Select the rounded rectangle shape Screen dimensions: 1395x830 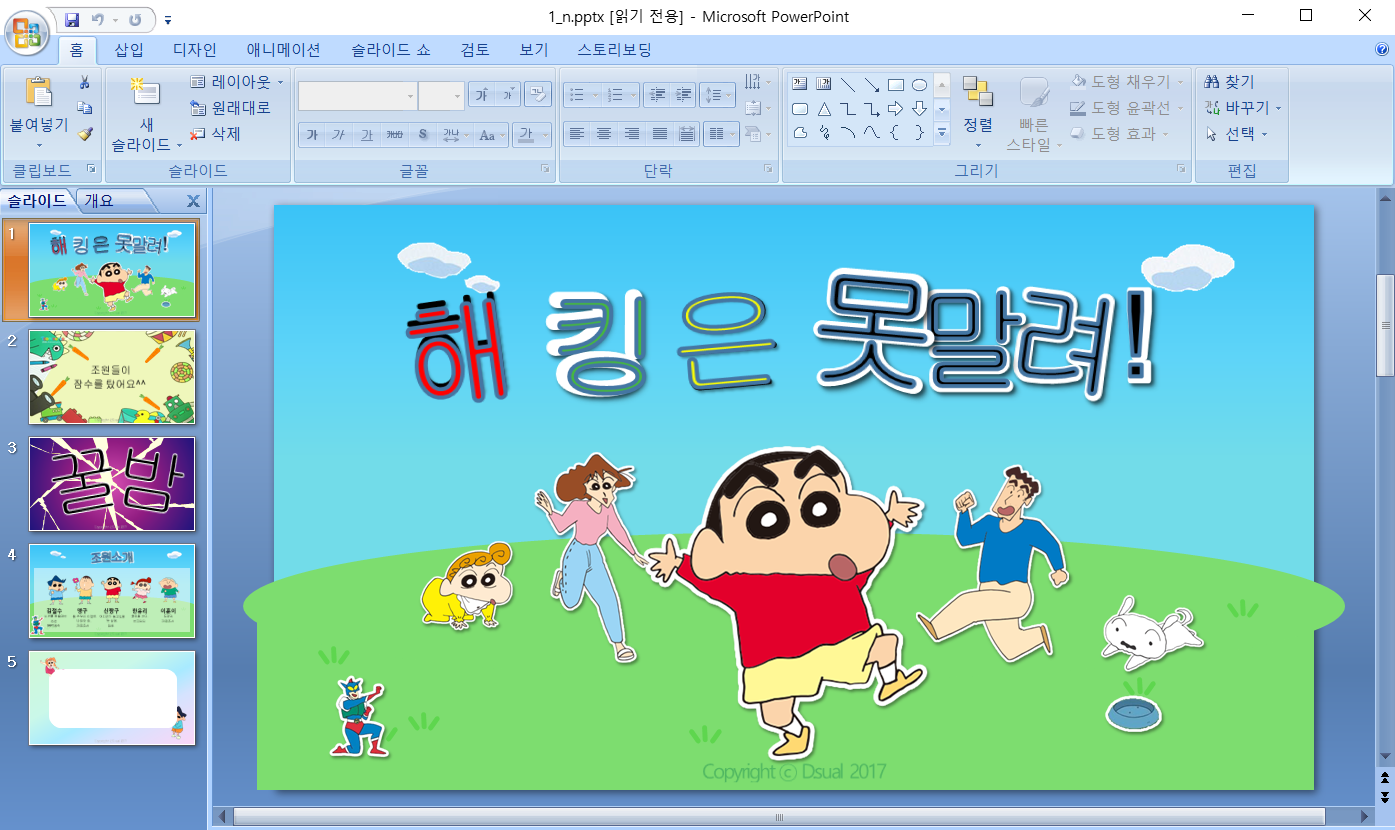[x=800, y=108]
